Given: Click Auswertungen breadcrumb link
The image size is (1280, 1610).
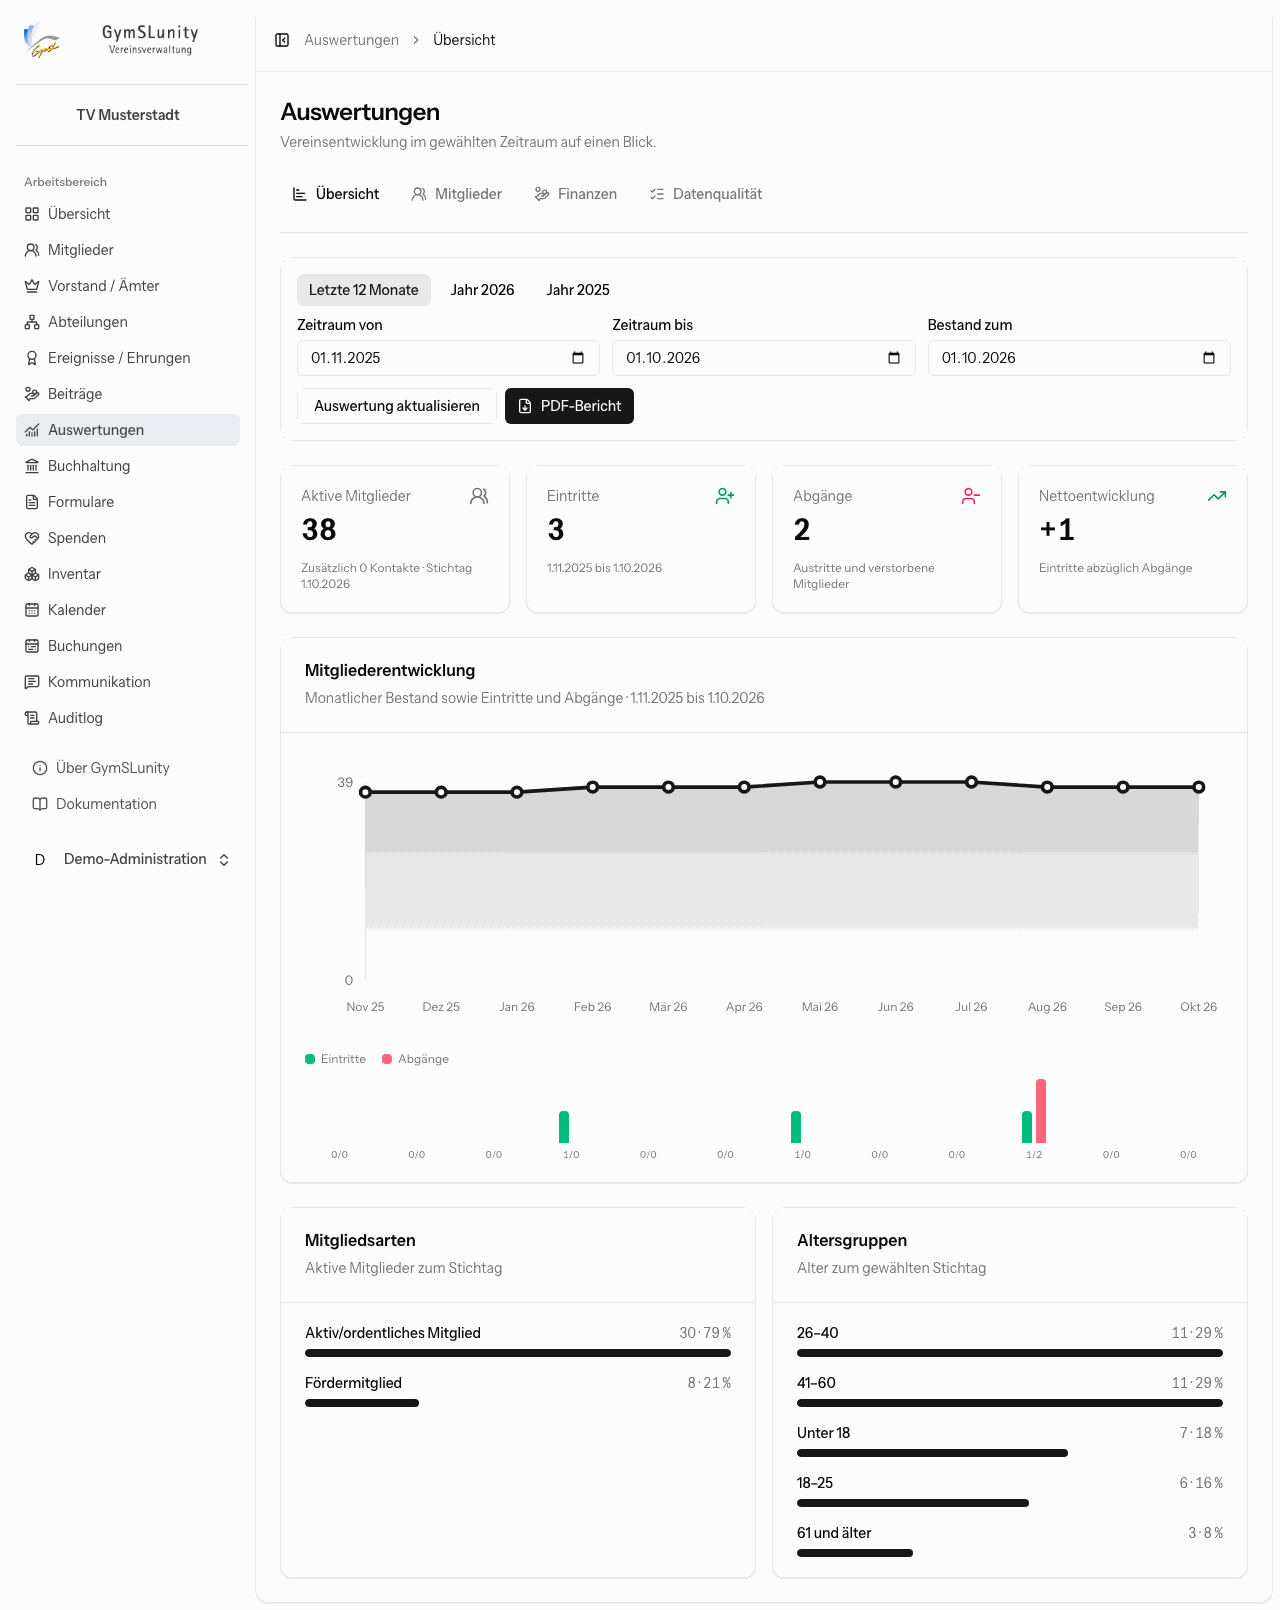Looking at the screenshot, I should (351, 40).
